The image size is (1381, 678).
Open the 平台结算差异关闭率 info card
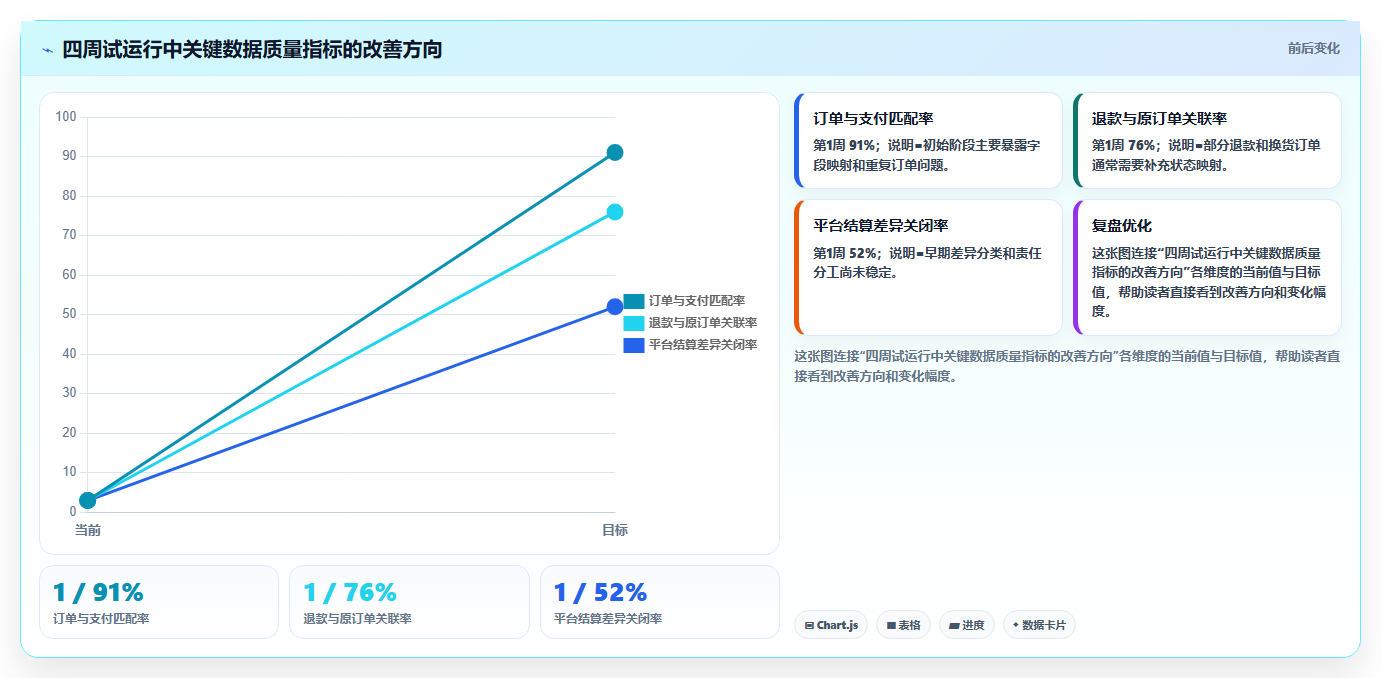tap(928, 268)
